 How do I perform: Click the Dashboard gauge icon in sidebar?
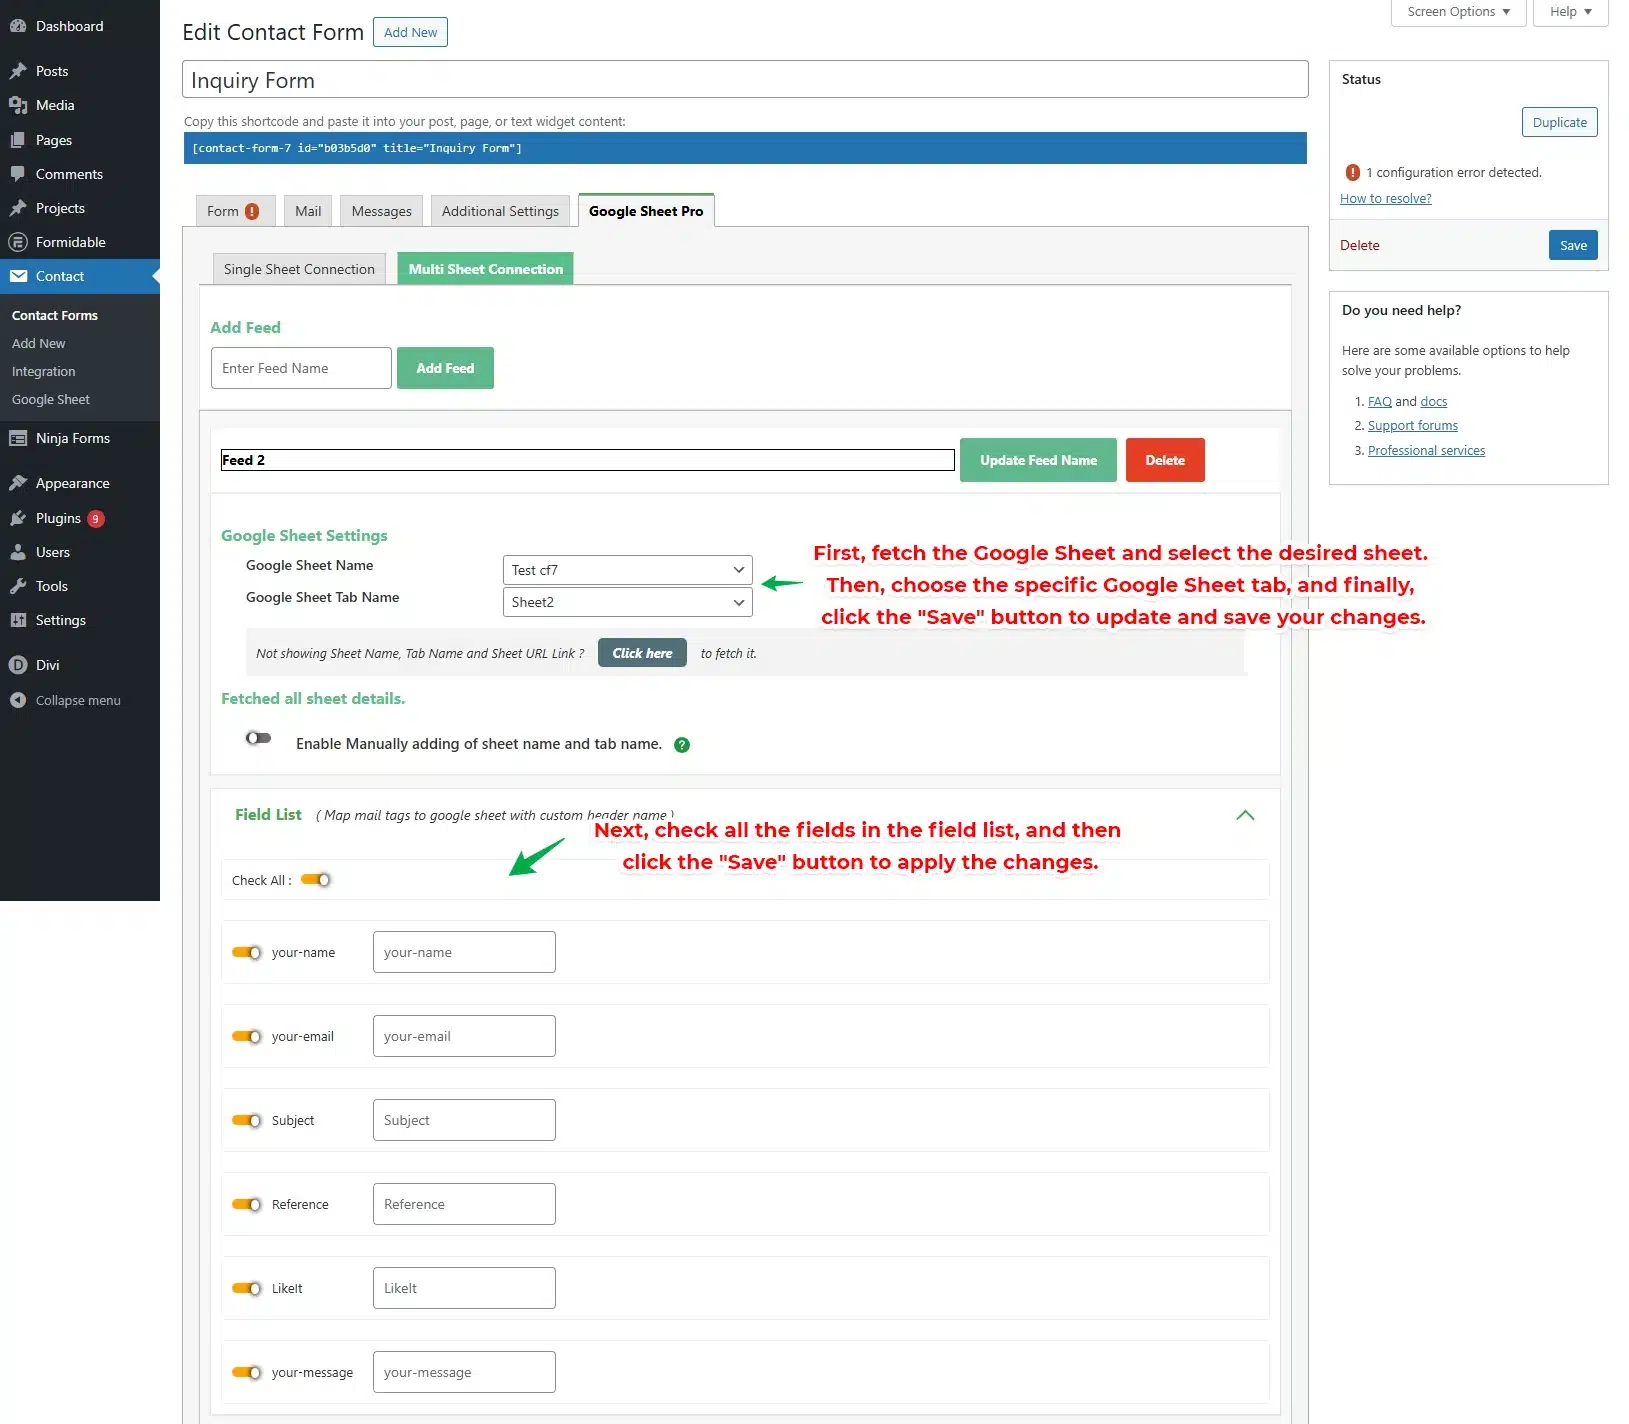pos(18,26)
